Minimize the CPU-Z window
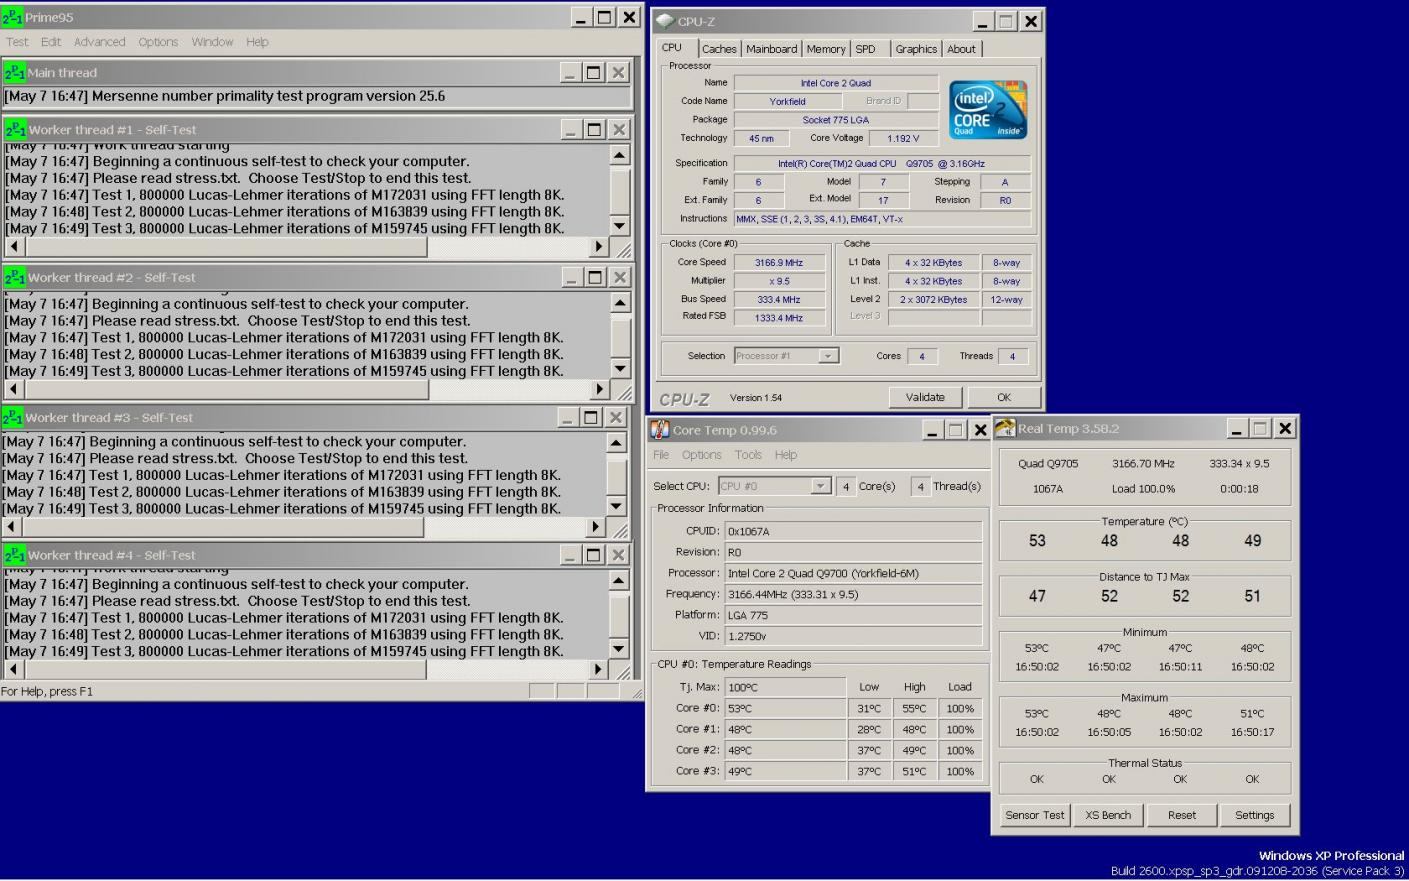Screen dimensions: 1409x881 tap(982, 21)
